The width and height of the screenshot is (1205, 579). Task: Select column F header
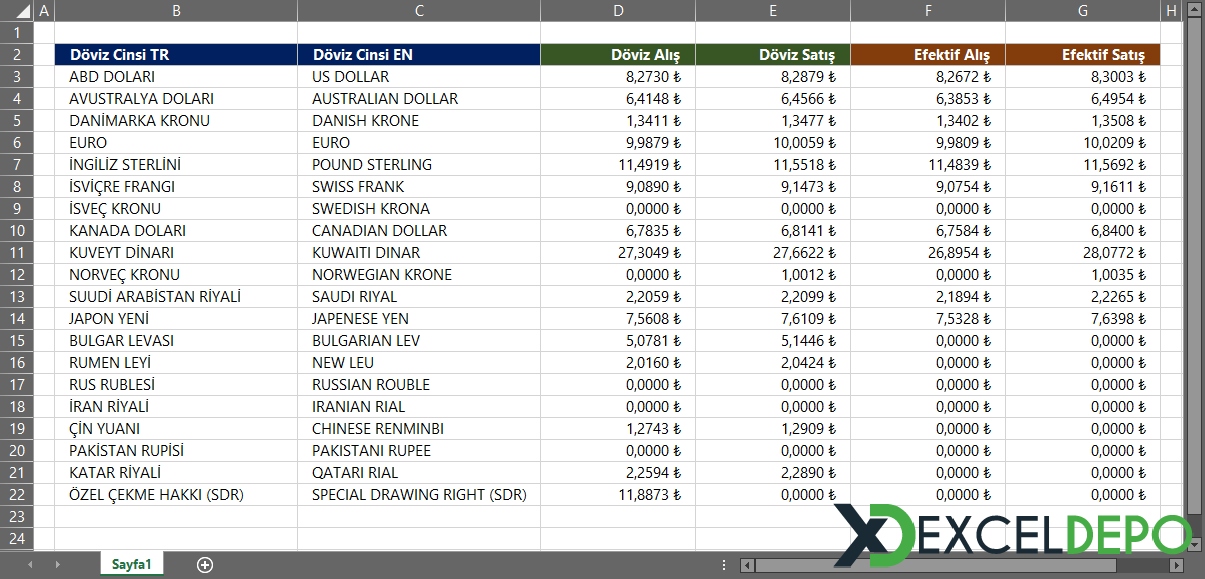pyautogui.click(x=928, y=11)
